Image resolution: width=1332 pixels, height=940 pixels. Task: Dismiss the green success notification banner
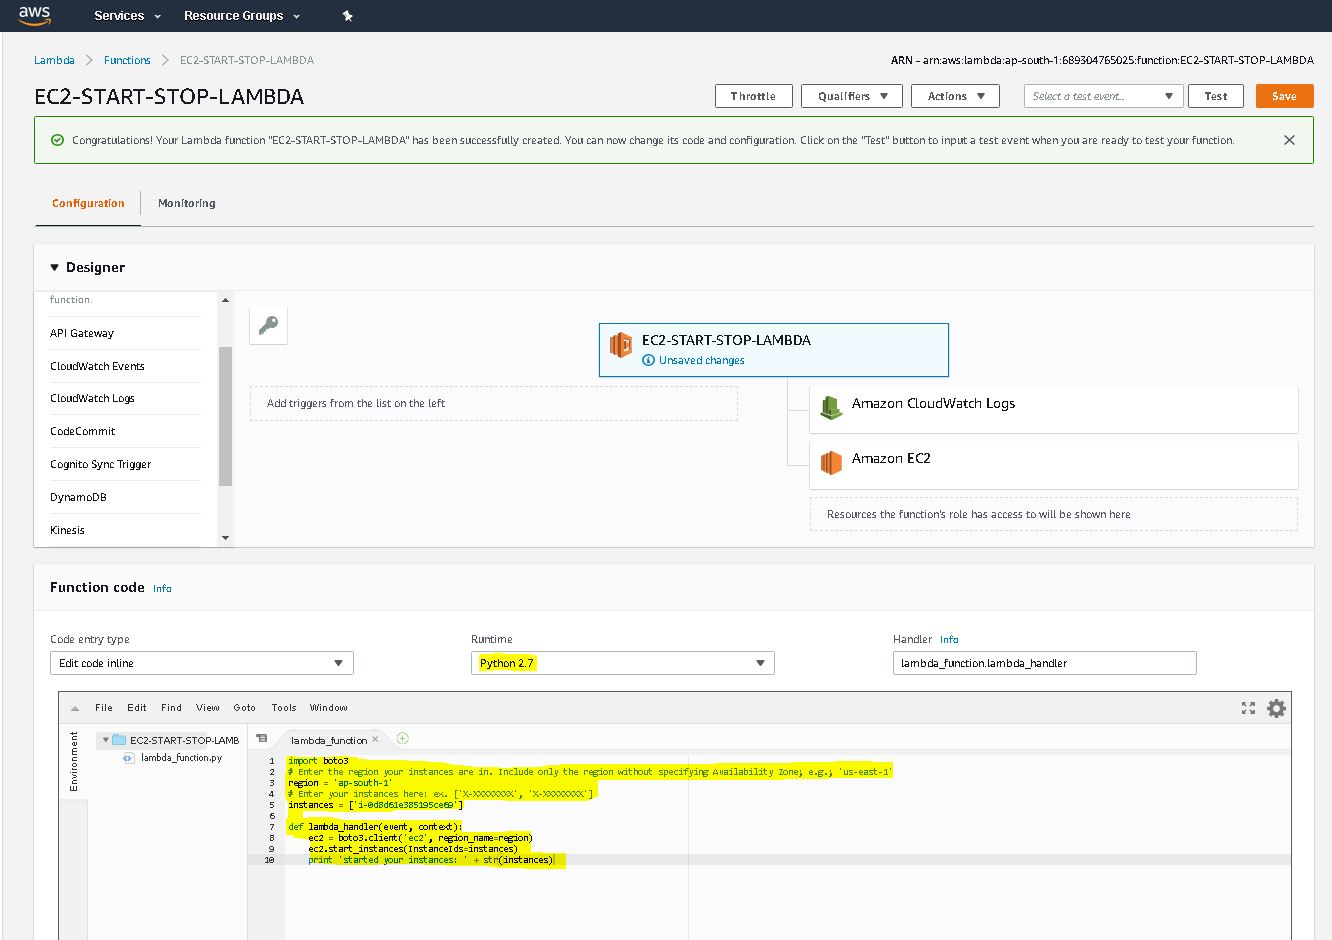coord(1289,140)
